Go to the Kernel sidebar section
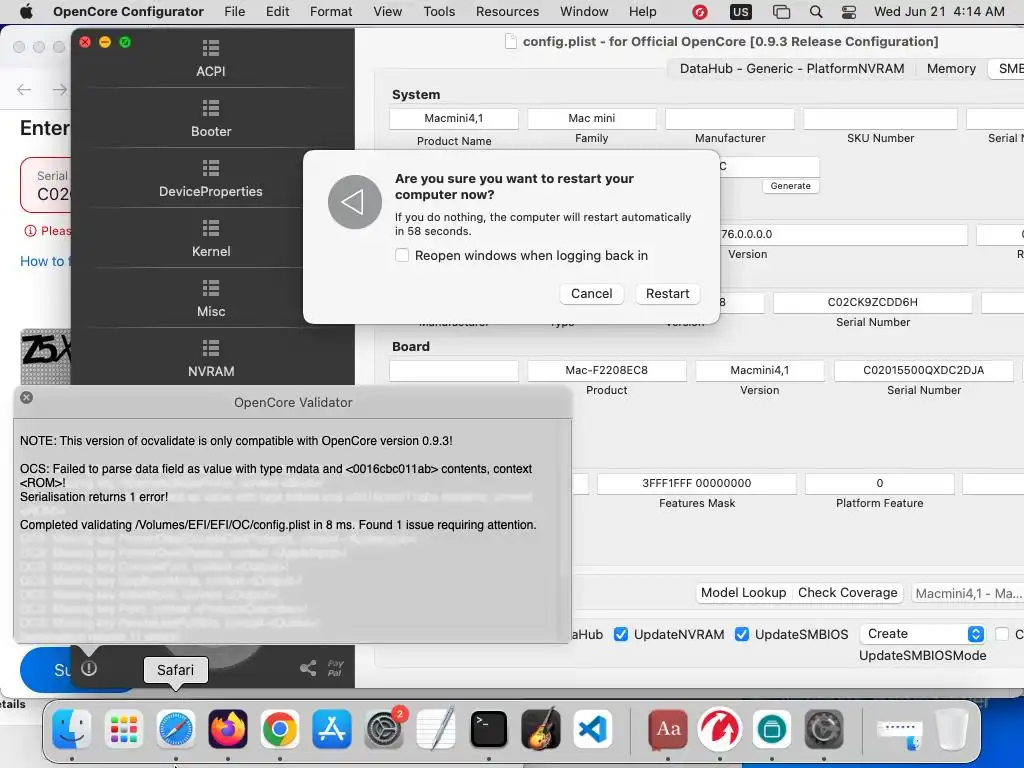 tap(210, 238)
